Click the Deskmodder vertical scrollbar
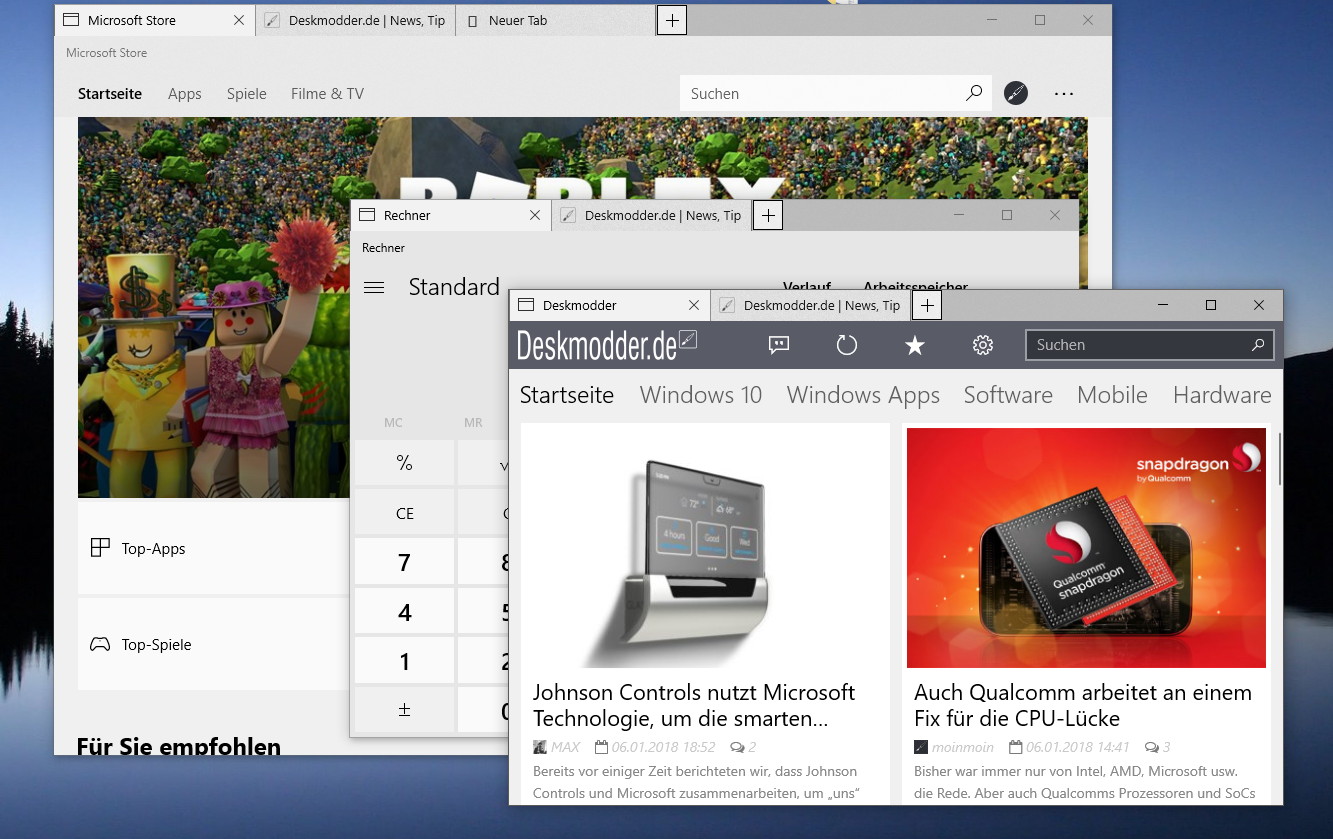Screen dimensions: 1333x839 (x=1279, y=458)
